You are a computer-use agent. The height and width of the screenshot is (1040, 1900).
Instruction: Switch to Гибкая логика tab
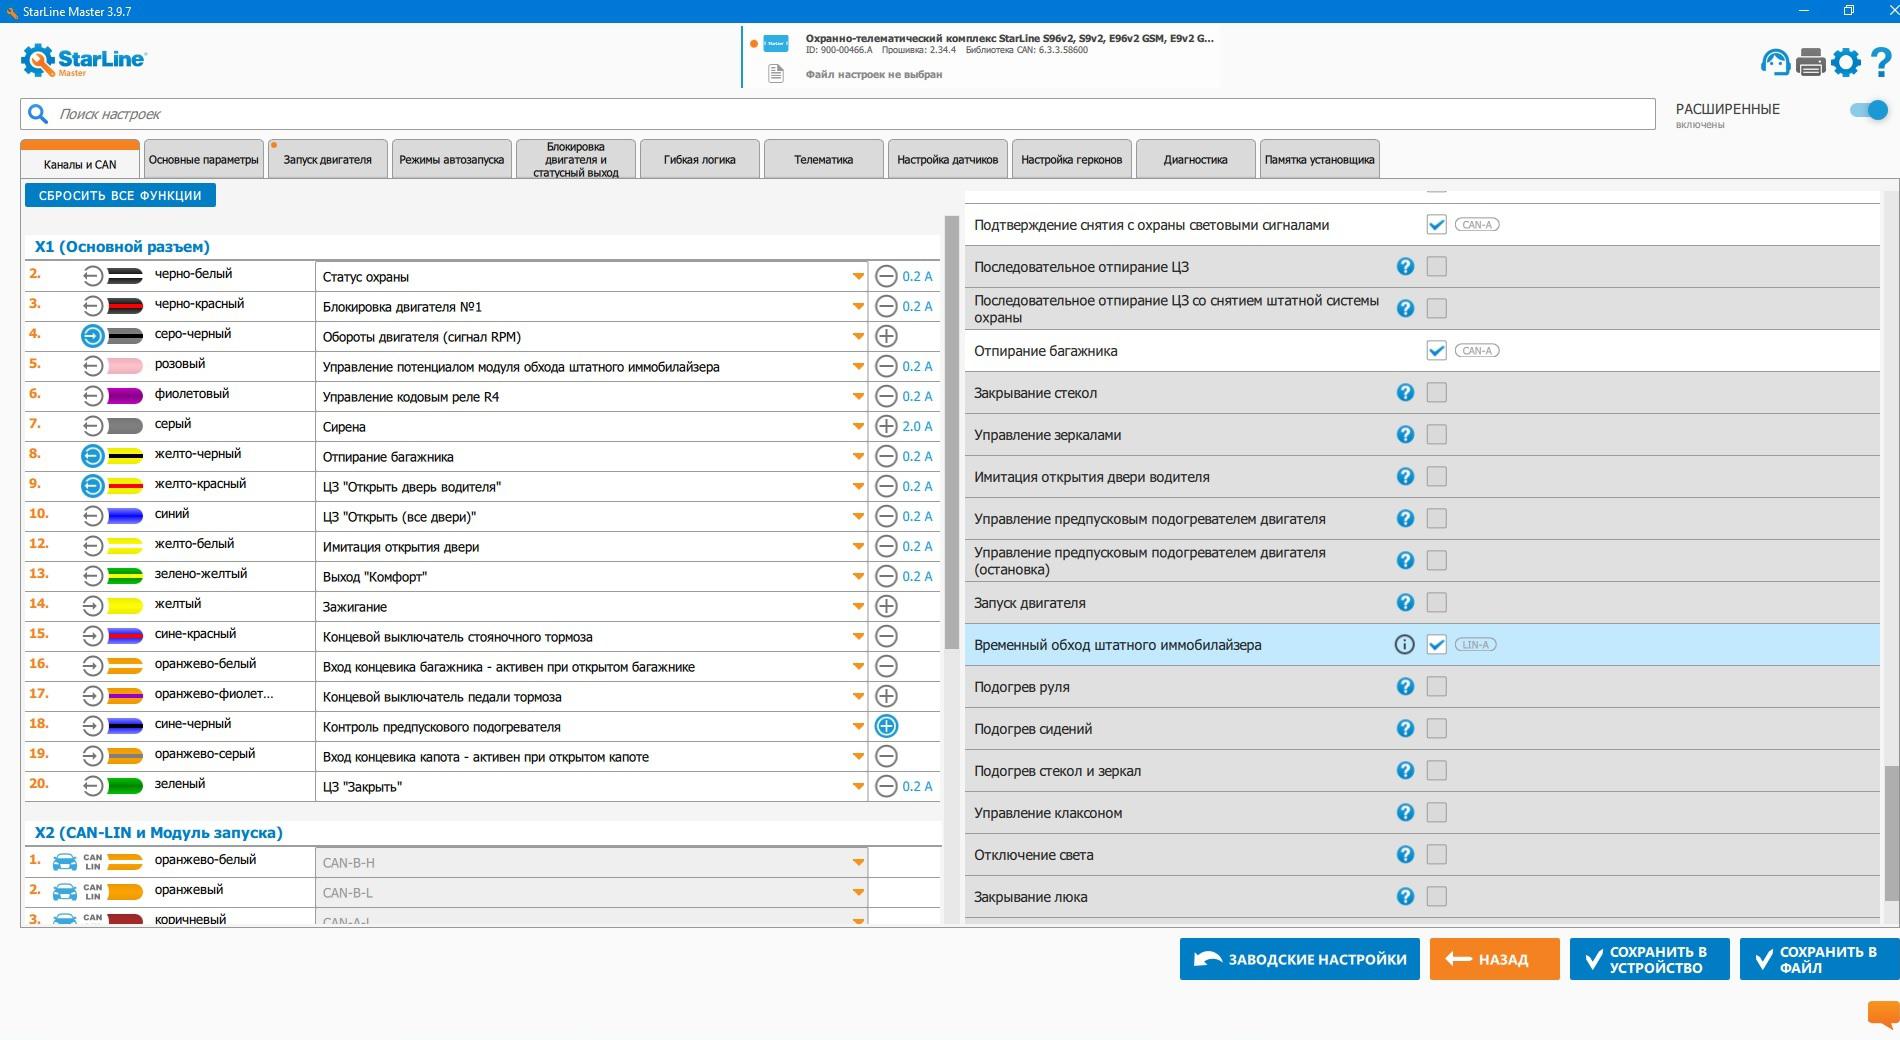point(699,160)
